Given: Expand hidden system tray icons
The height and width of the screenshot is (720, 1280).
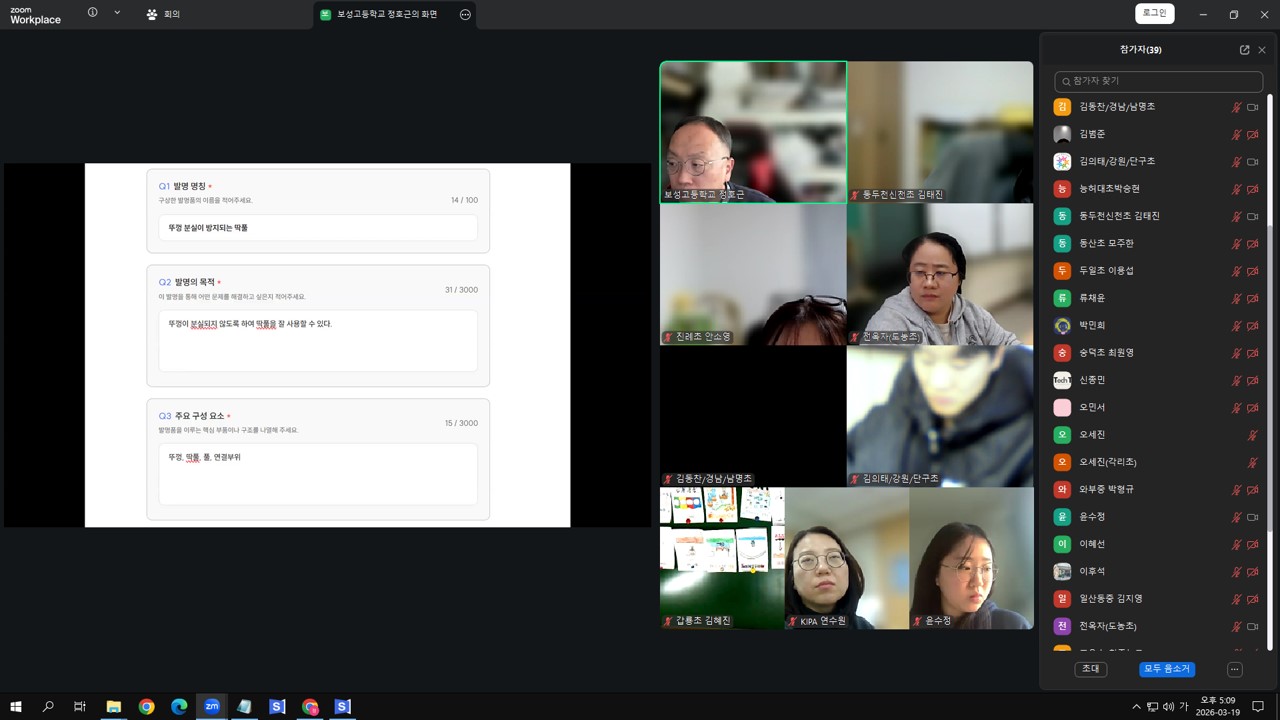Looking at the screenshot, I should pyautogui.click(x=1136, y=707).
